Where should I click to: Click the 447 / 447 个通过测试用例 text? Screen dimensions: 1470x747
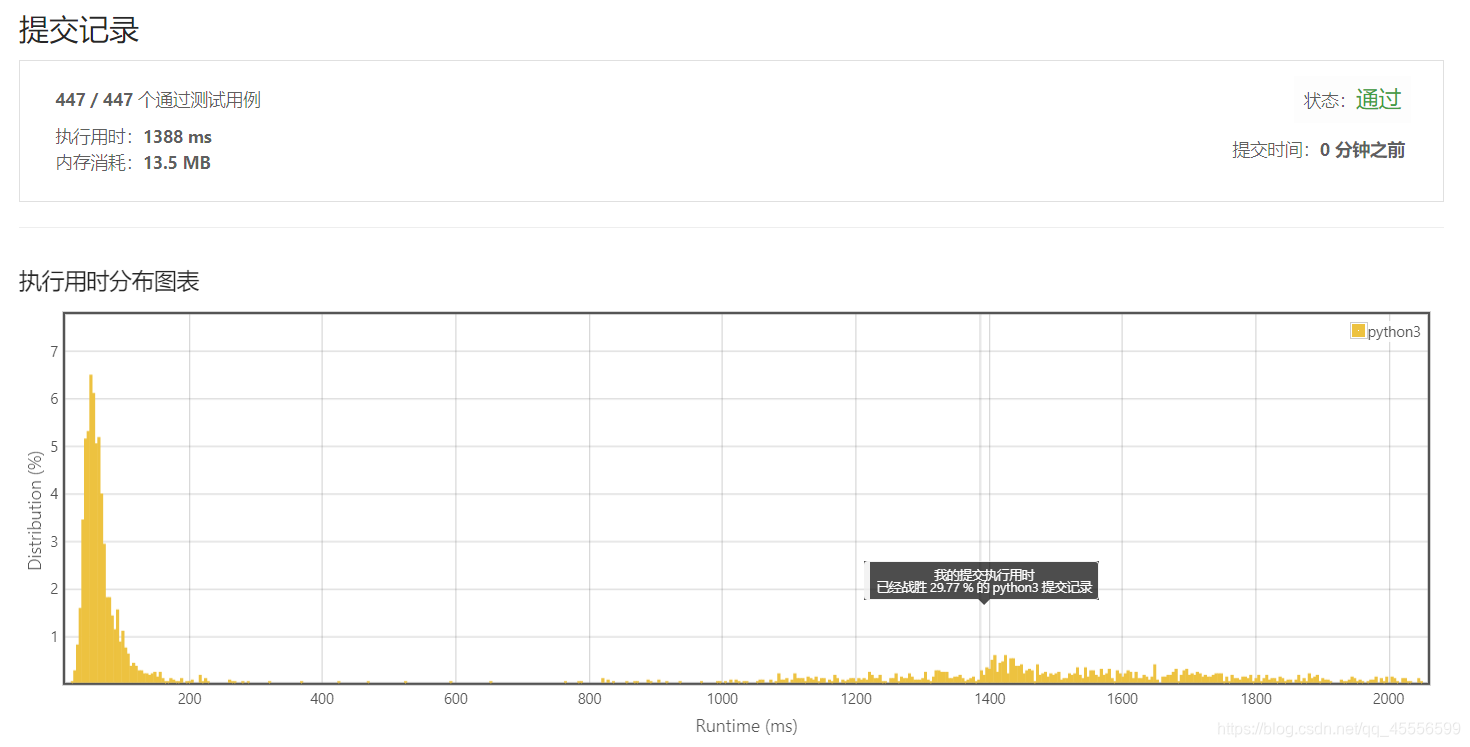(158, 100)
